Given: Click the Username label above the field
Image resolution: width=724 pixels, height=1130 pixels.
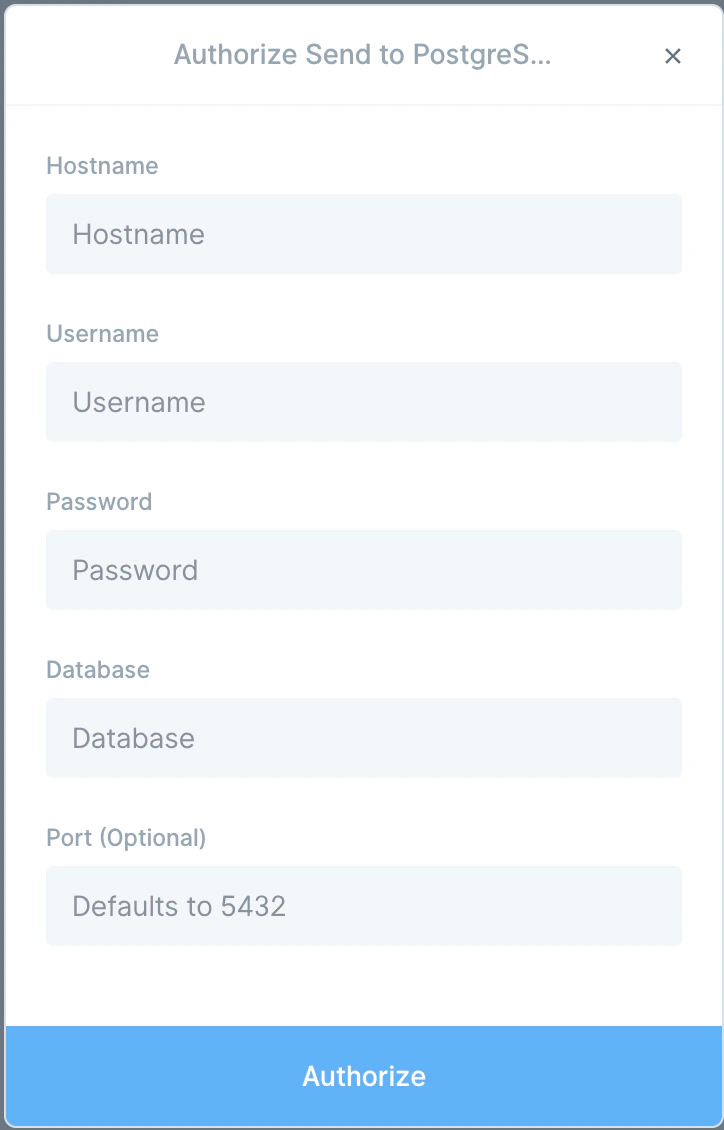Looking at the screenshot, I should [x=102, y=334].
